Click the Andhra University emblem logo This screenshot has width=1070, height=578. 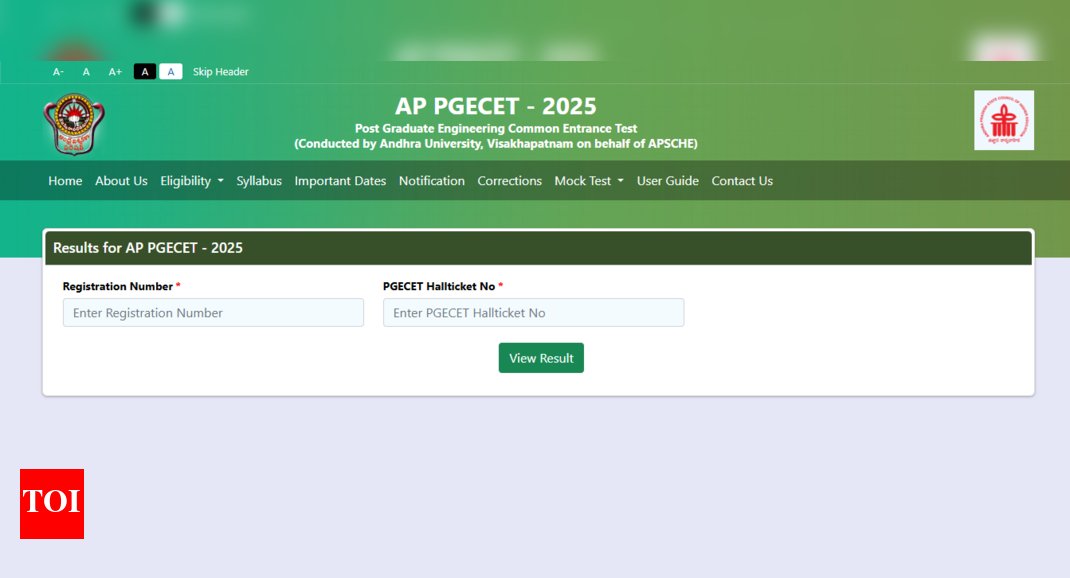(x=74, y=124)
